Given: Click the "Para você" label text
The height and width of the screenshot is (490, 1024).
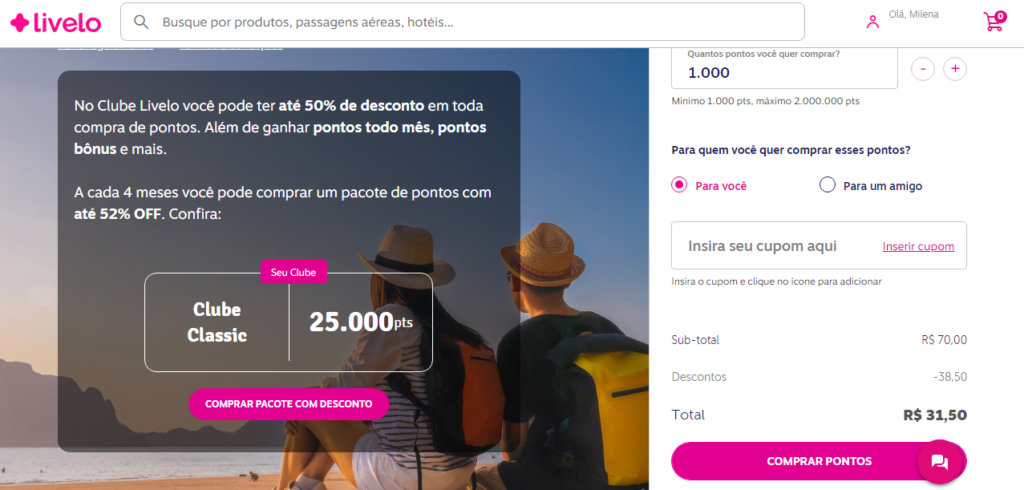Looking at the screenshot, I should pos(721,186).
